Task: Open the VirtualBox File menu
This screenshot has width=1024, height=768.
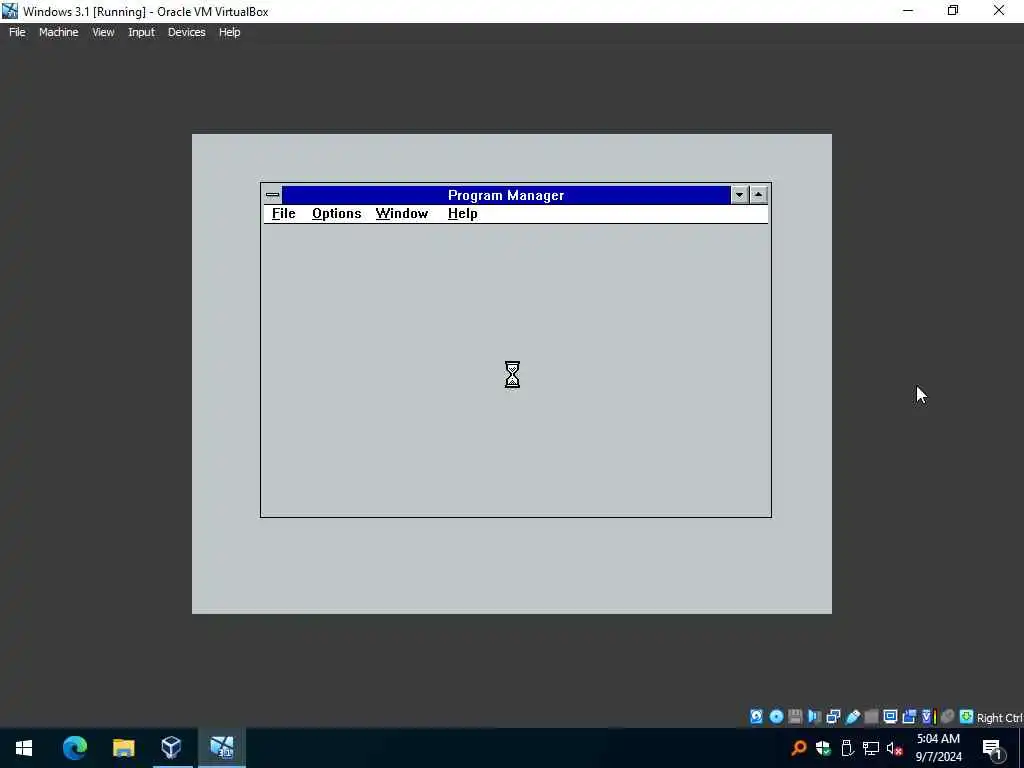Action: pyautogui.click(x=17, y=32)
